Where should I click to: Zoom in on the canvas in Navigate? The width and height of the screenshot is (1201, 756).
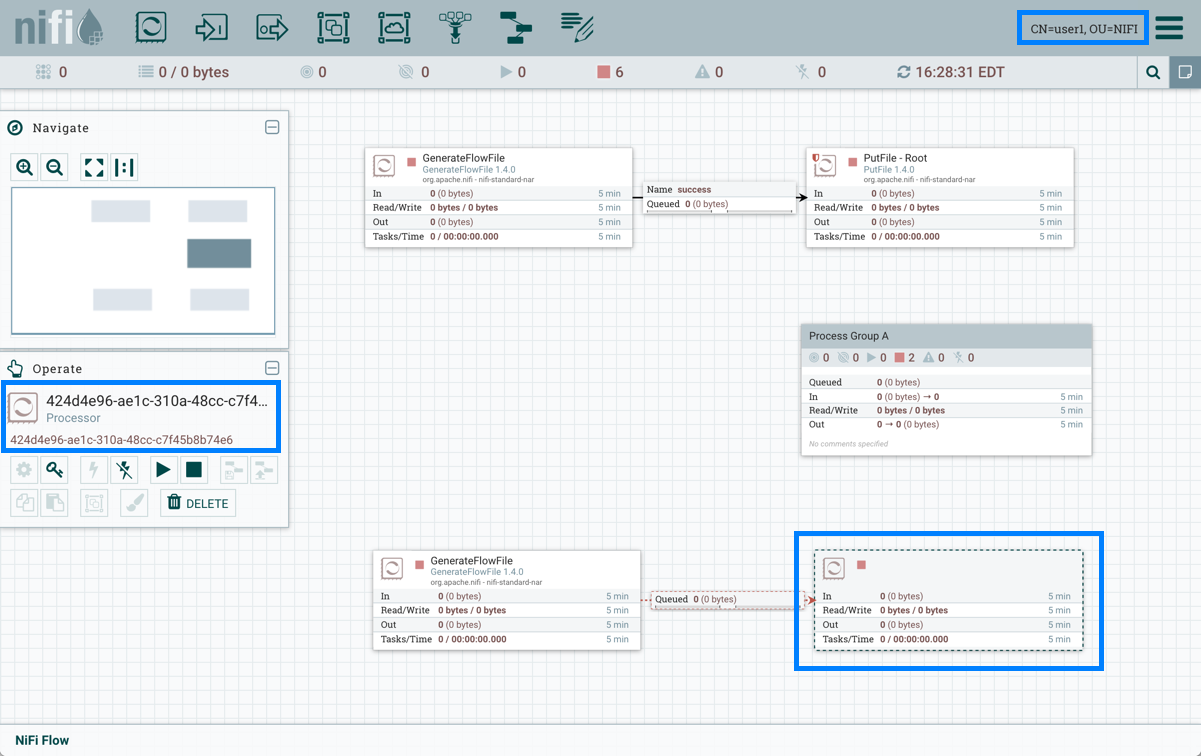click(x=25, y=168)
